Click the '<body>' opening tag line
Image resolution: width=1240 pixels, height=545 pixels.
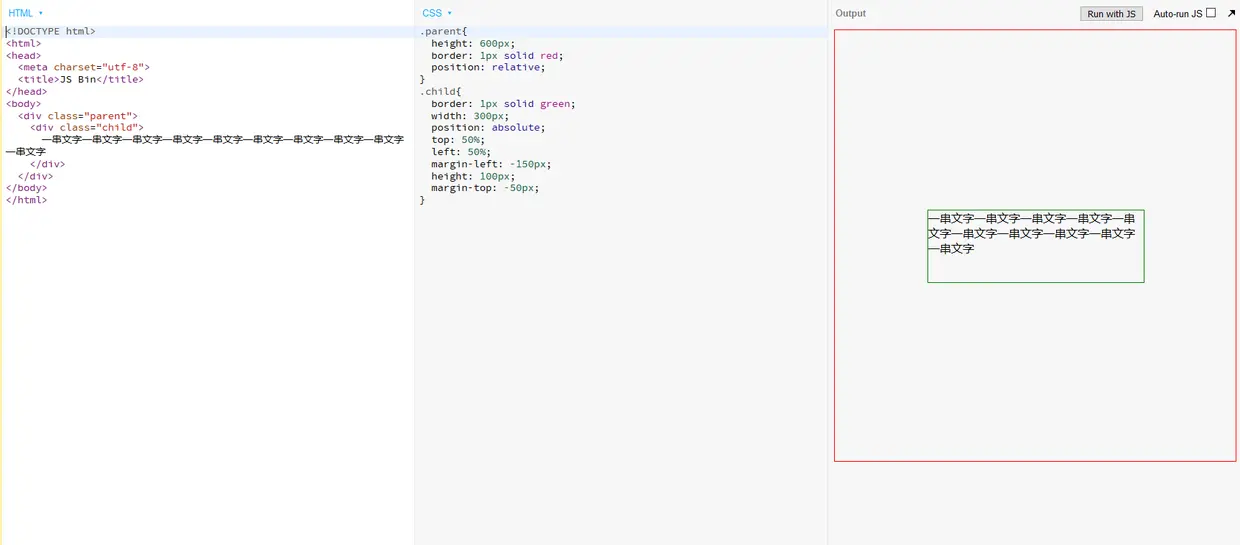pyautogui.click(x=24, y=104)
